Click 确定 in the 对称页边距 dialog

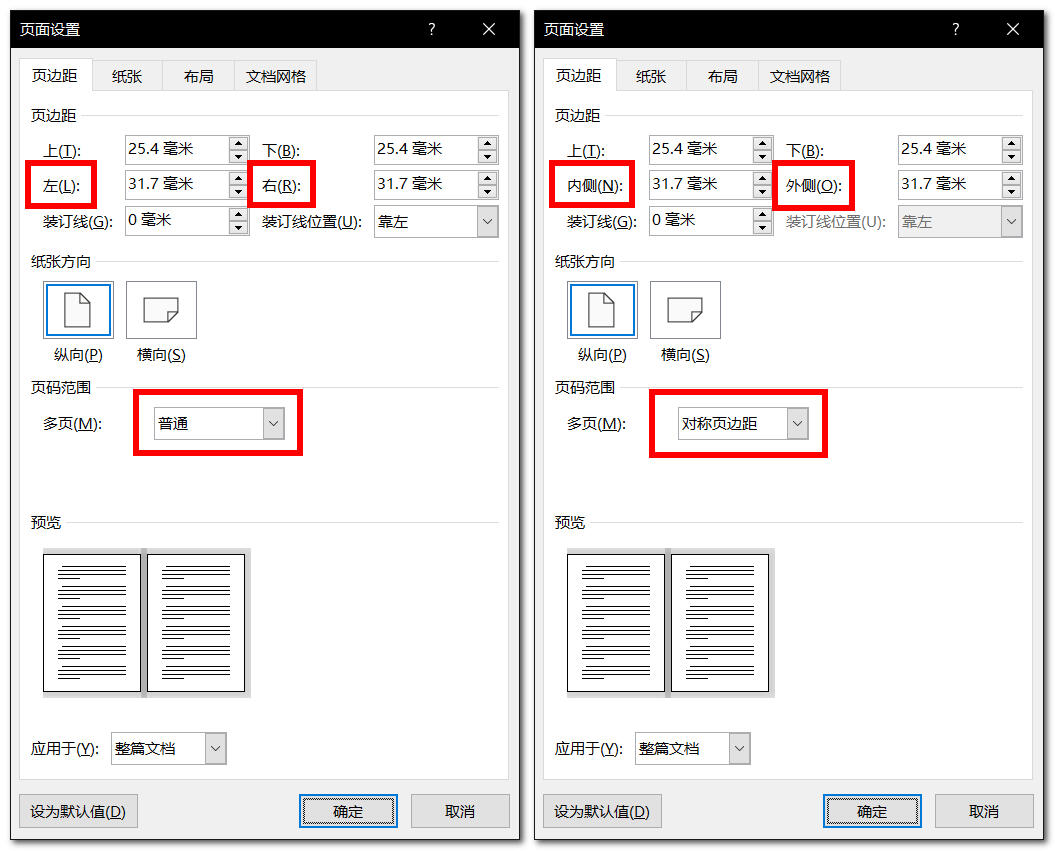coord(872,811)
